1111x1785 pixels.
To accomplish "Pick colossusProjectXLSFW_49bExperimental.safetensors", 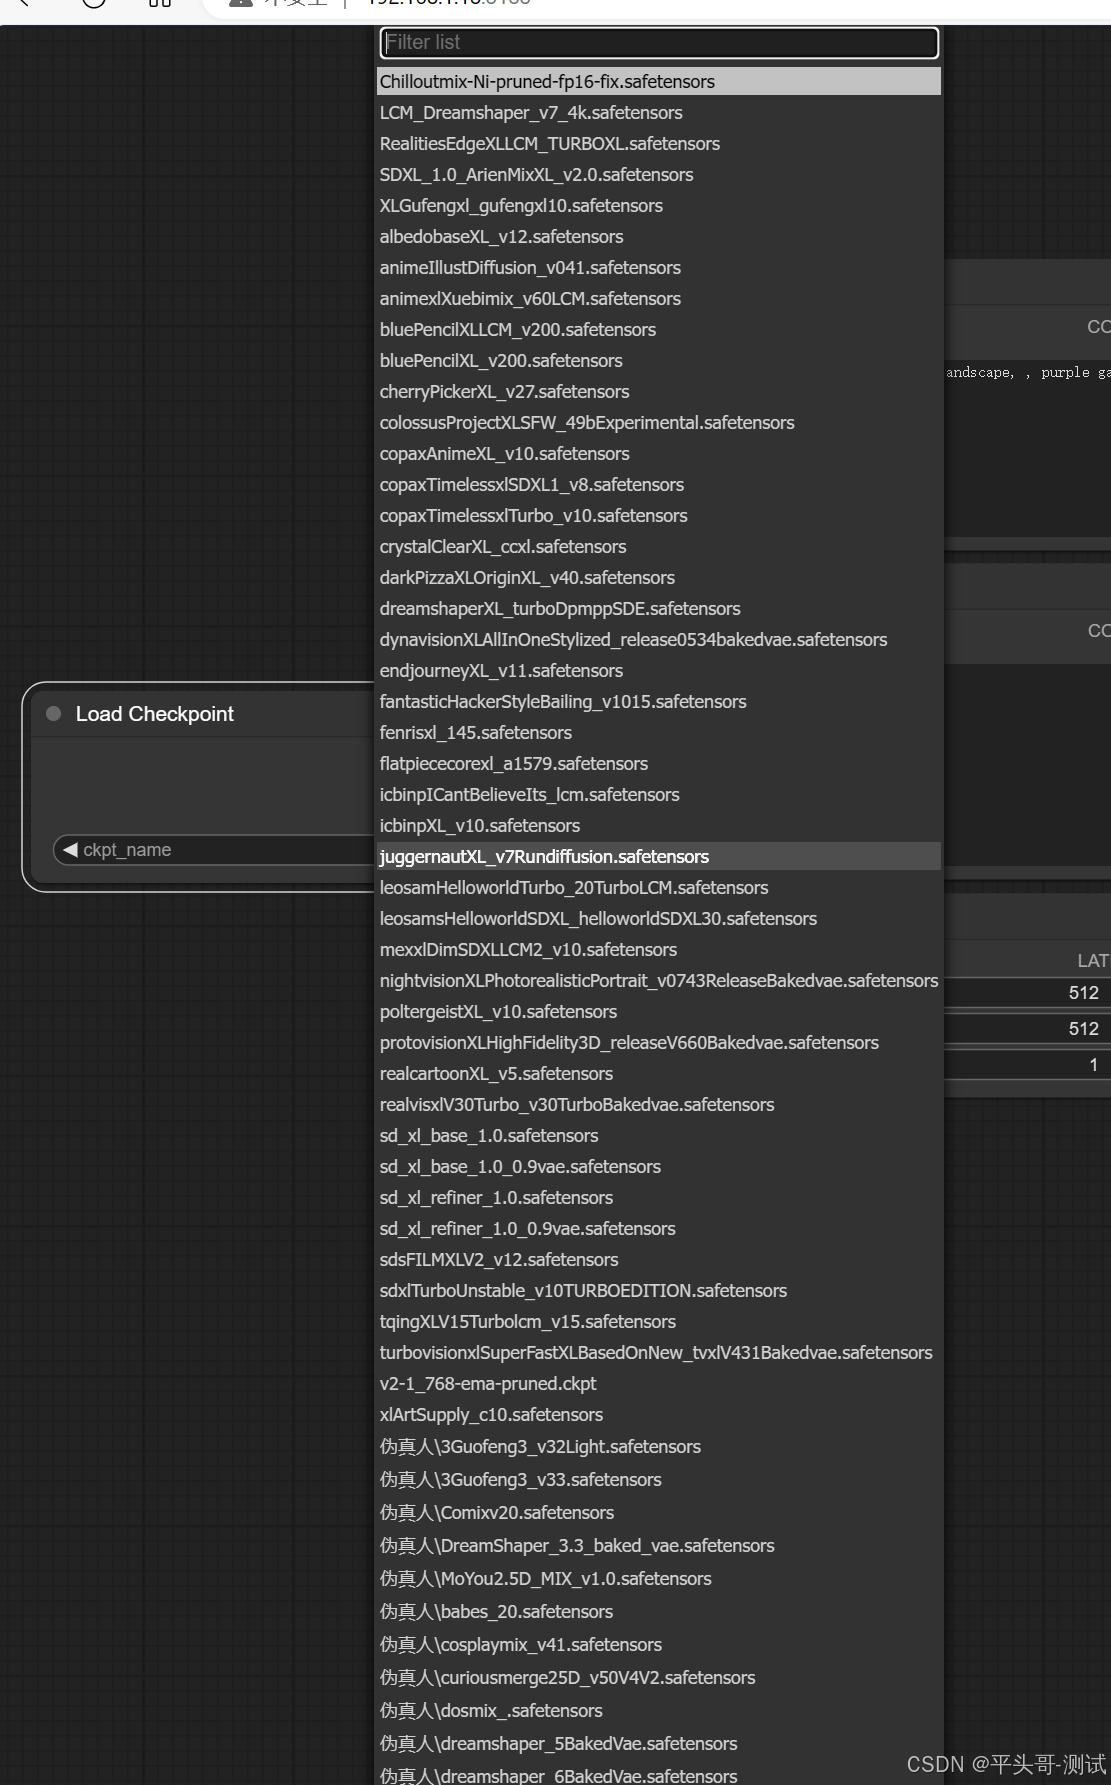I will point(659,423).
